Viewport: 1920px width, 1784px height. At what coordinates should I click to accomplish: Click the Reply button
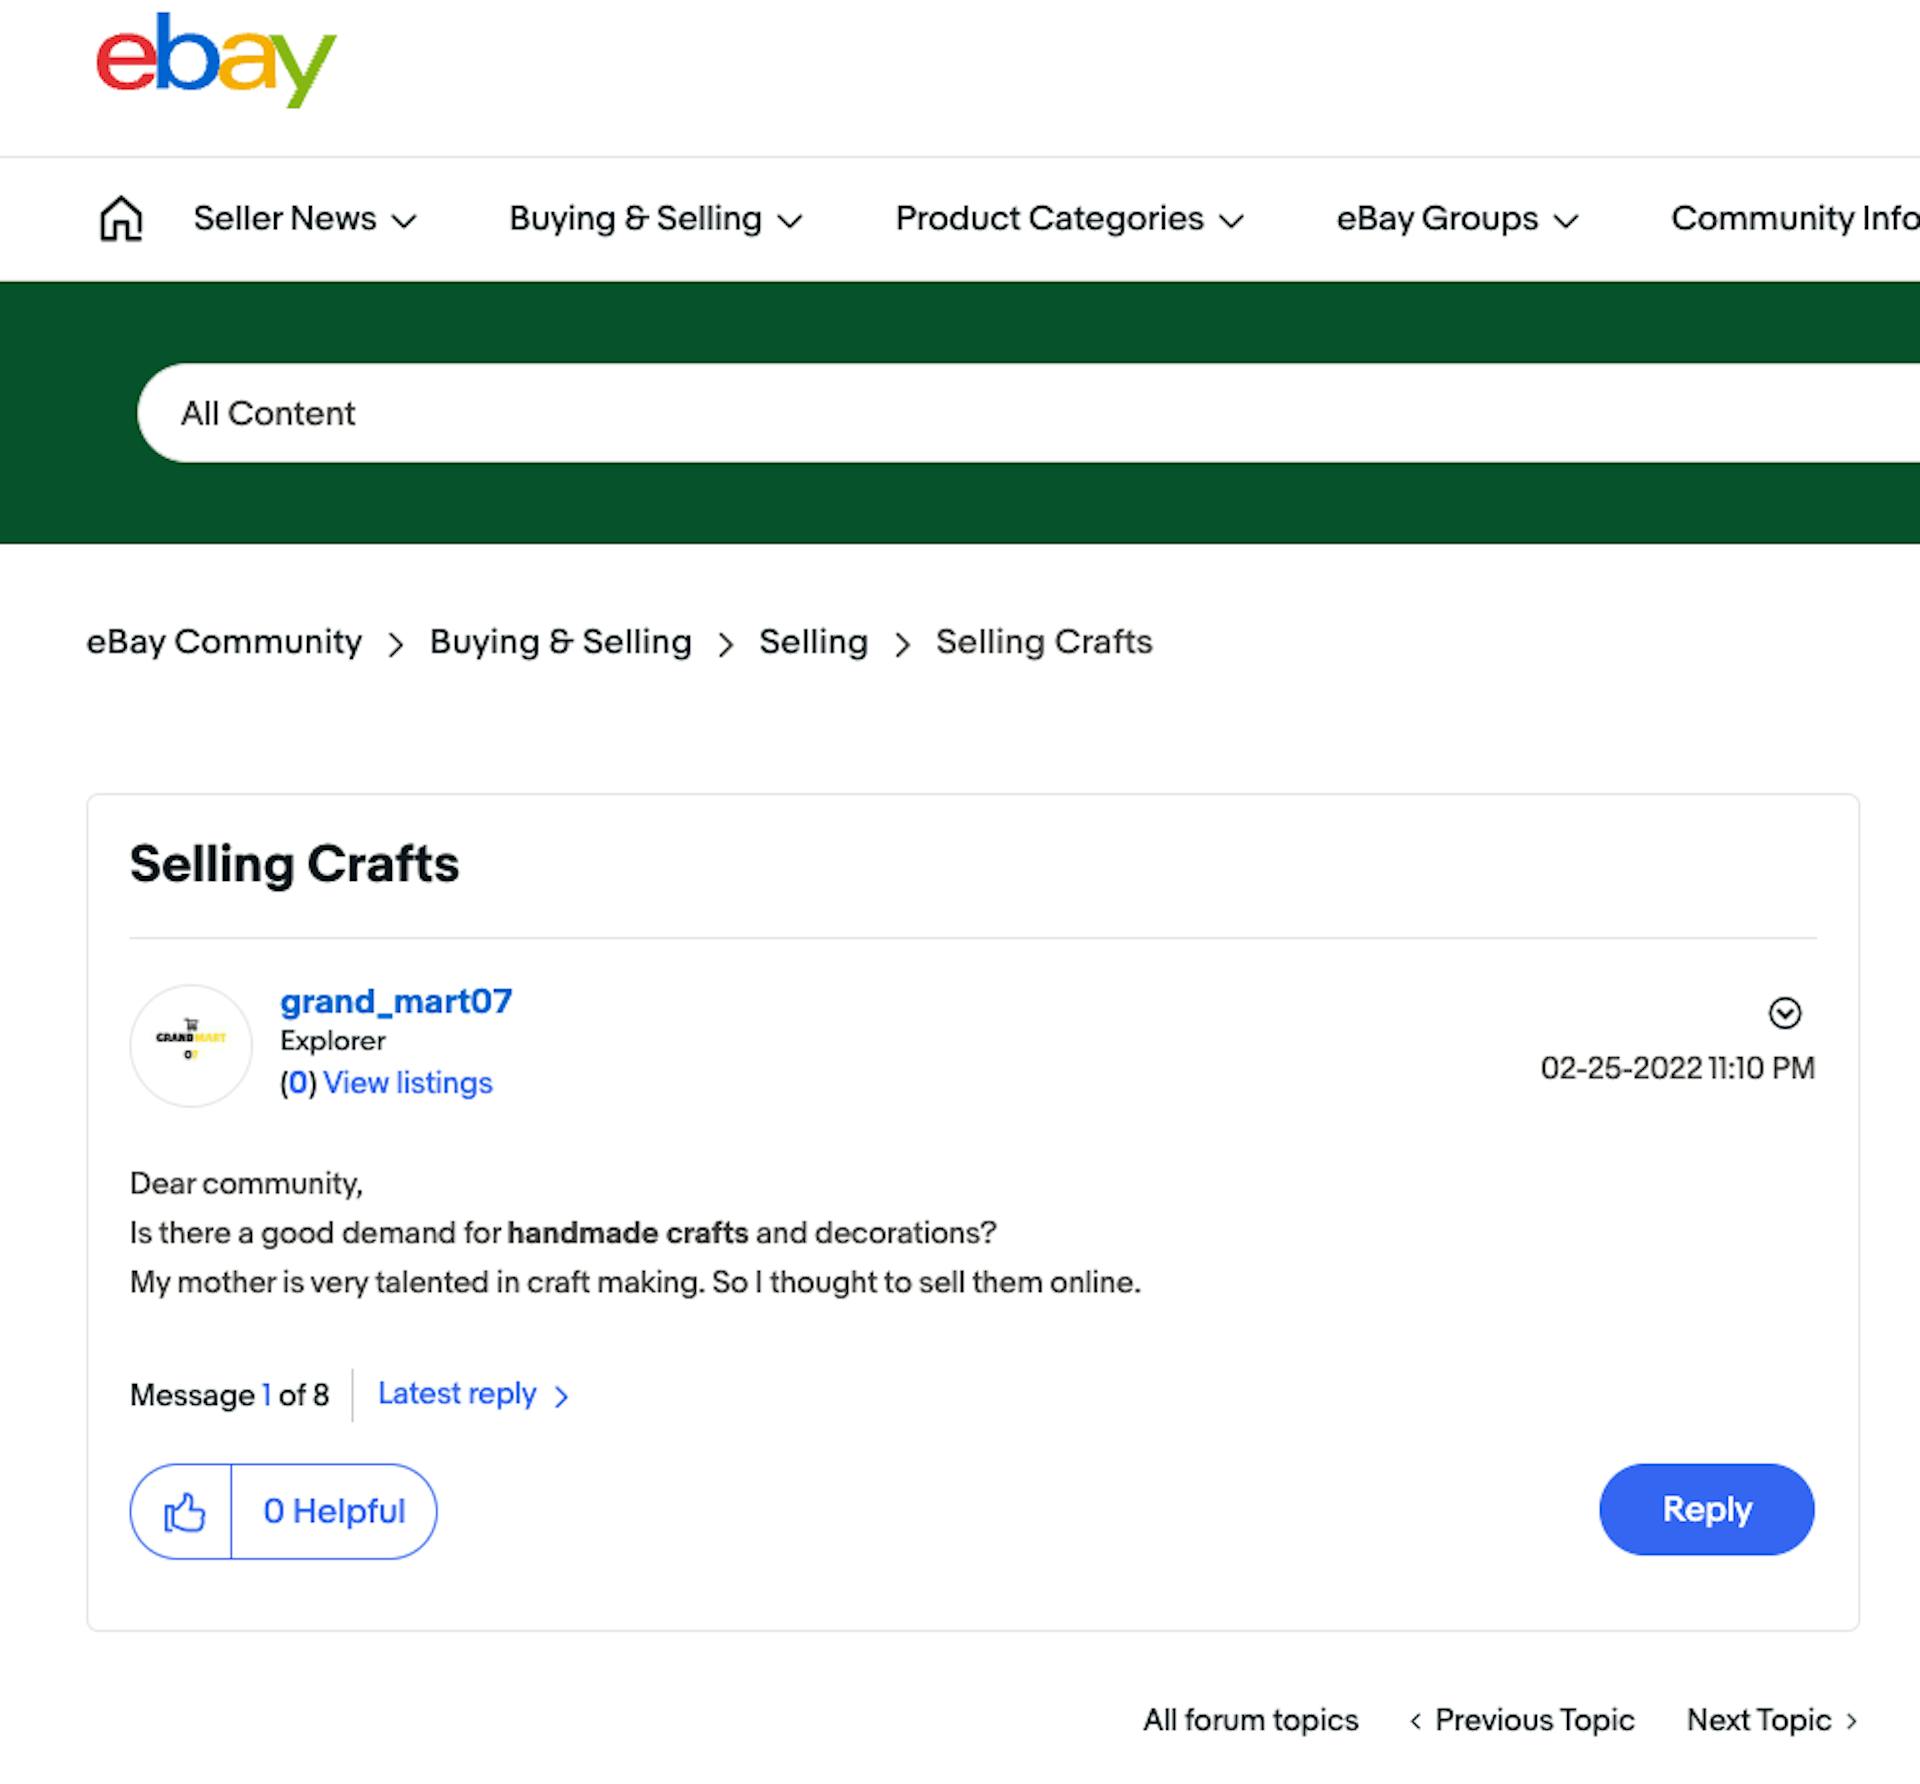tap(1706, 1510)
